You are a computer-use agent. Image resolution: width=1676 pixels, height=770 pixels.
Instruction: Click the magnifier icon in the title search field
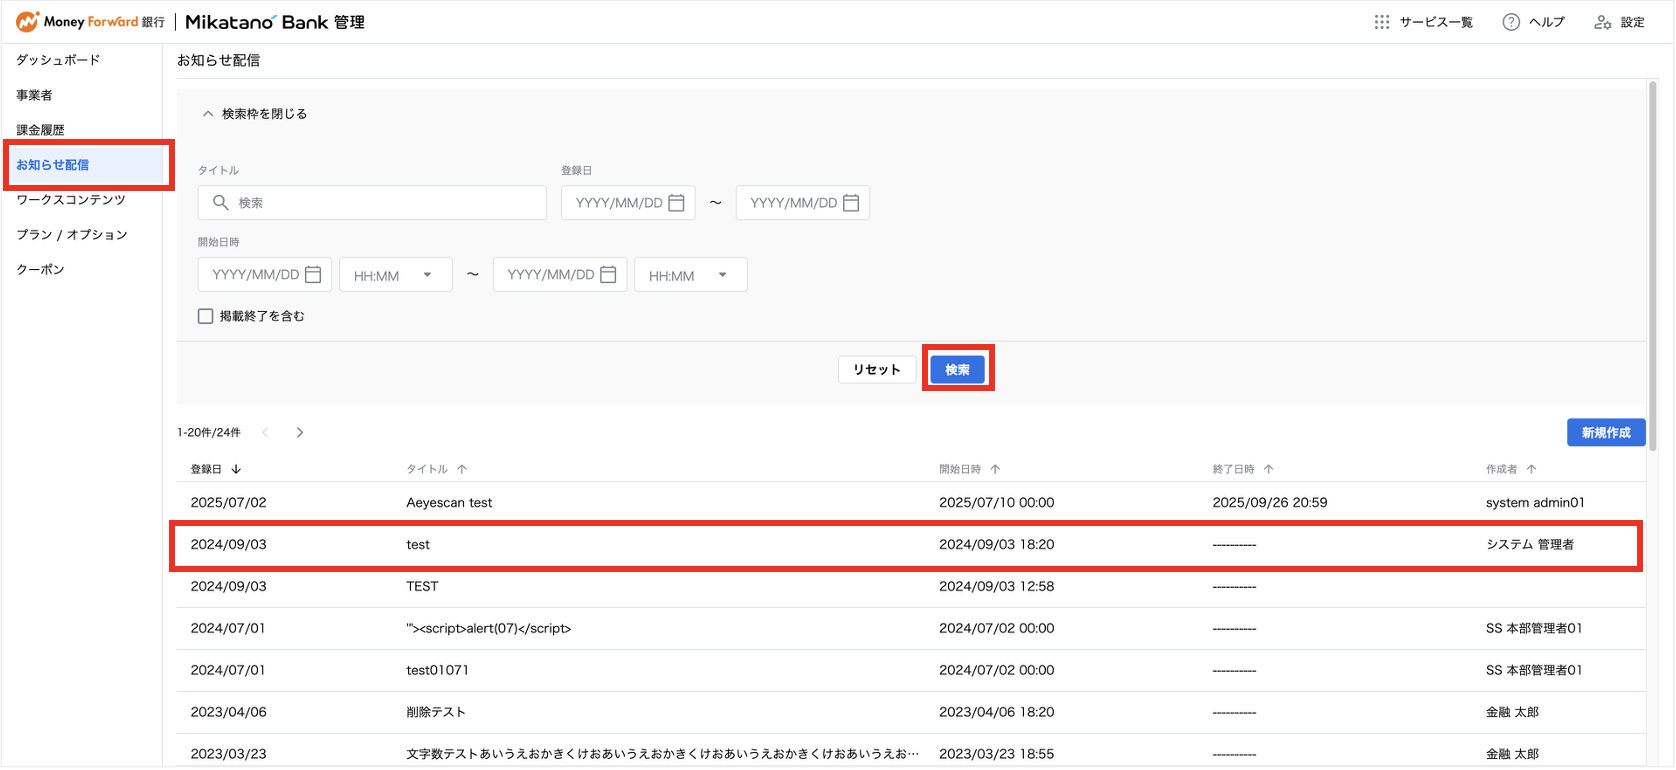[221, 202]
